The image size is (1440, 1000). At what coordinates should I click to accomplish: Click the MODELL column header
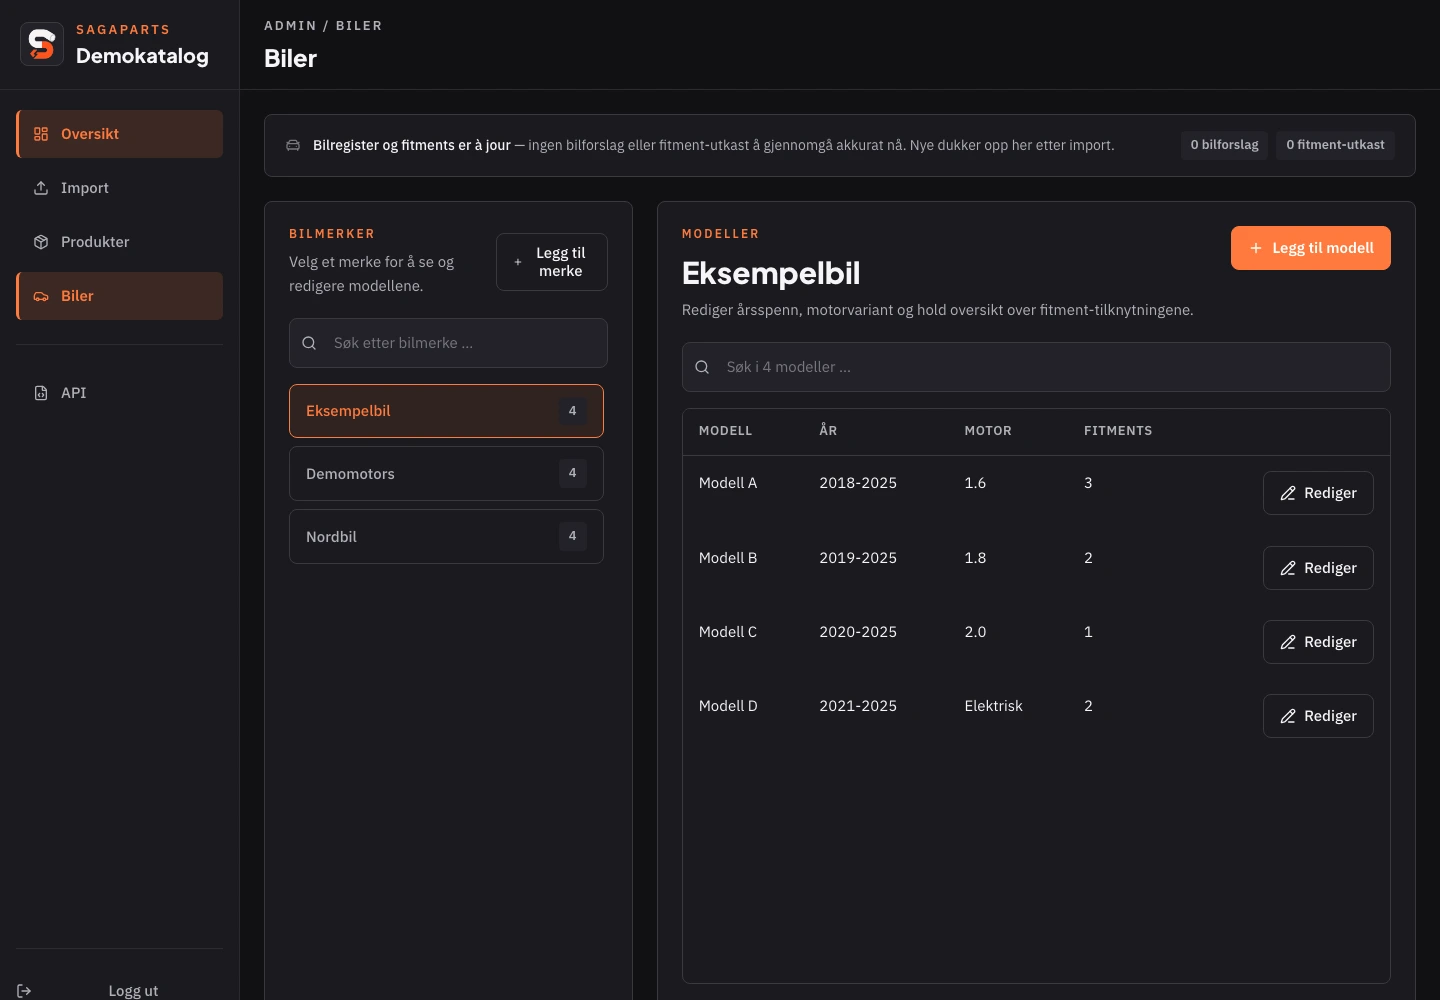[725, 431]
